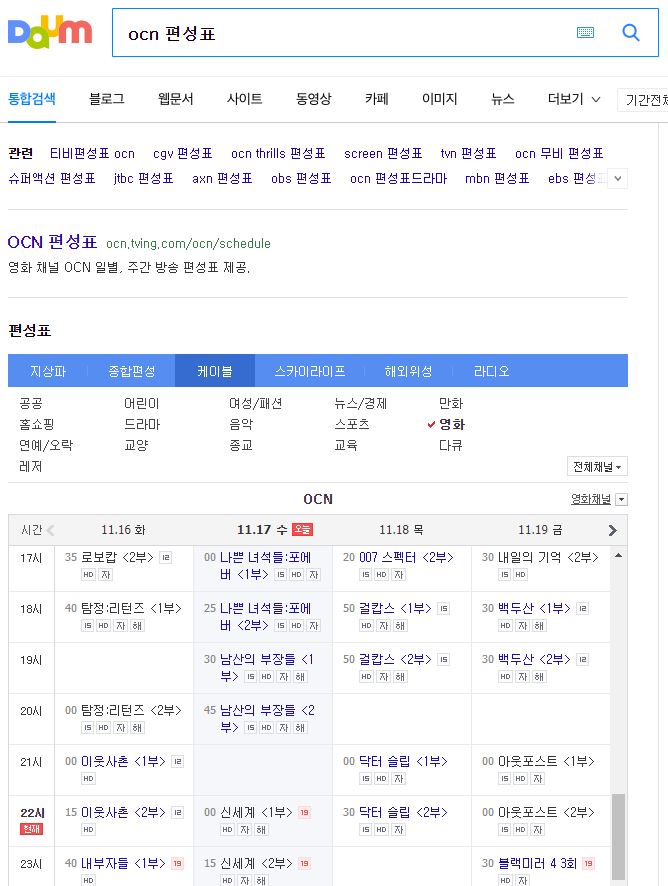Select the 해외위성 schedule tab
The image size is (668, 886).
click(x=409, y=371)
